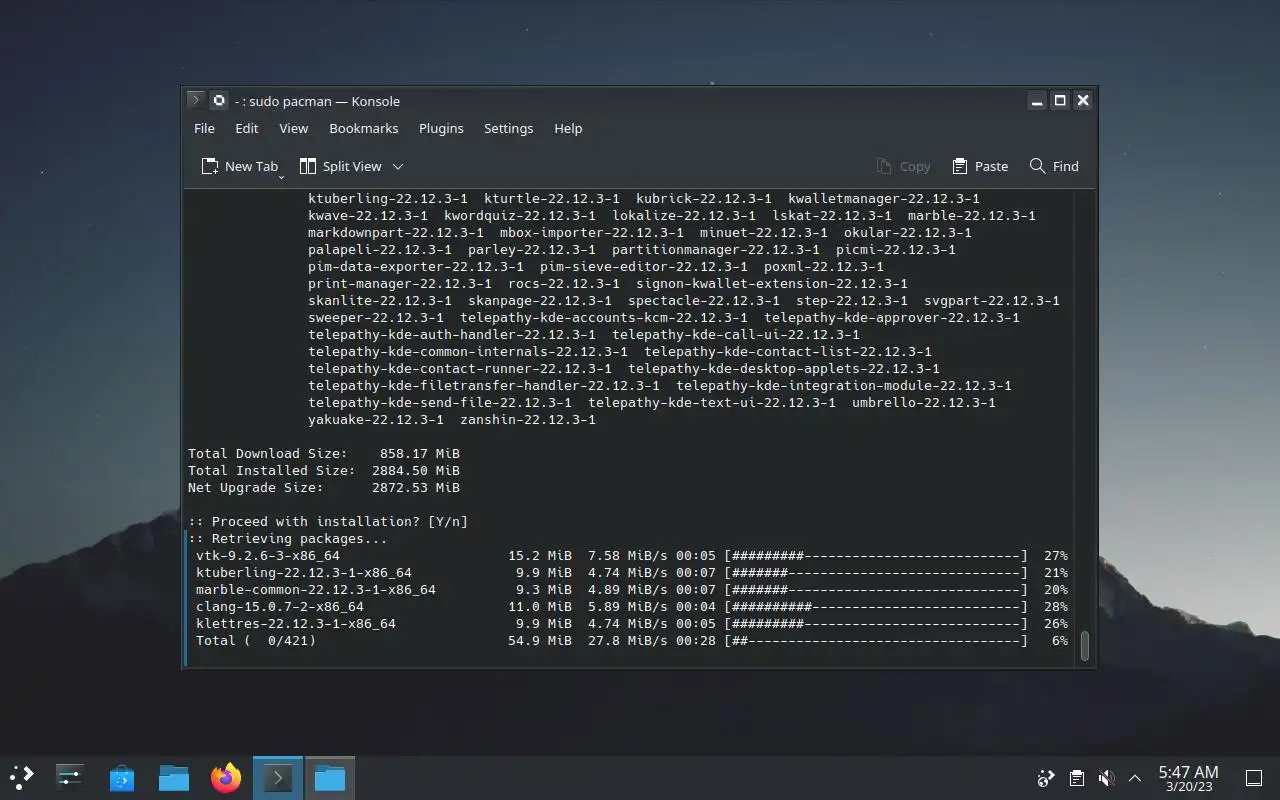1280x800 pixels.
Task: Open the system updates tray icon
Action: point(1046,778)
